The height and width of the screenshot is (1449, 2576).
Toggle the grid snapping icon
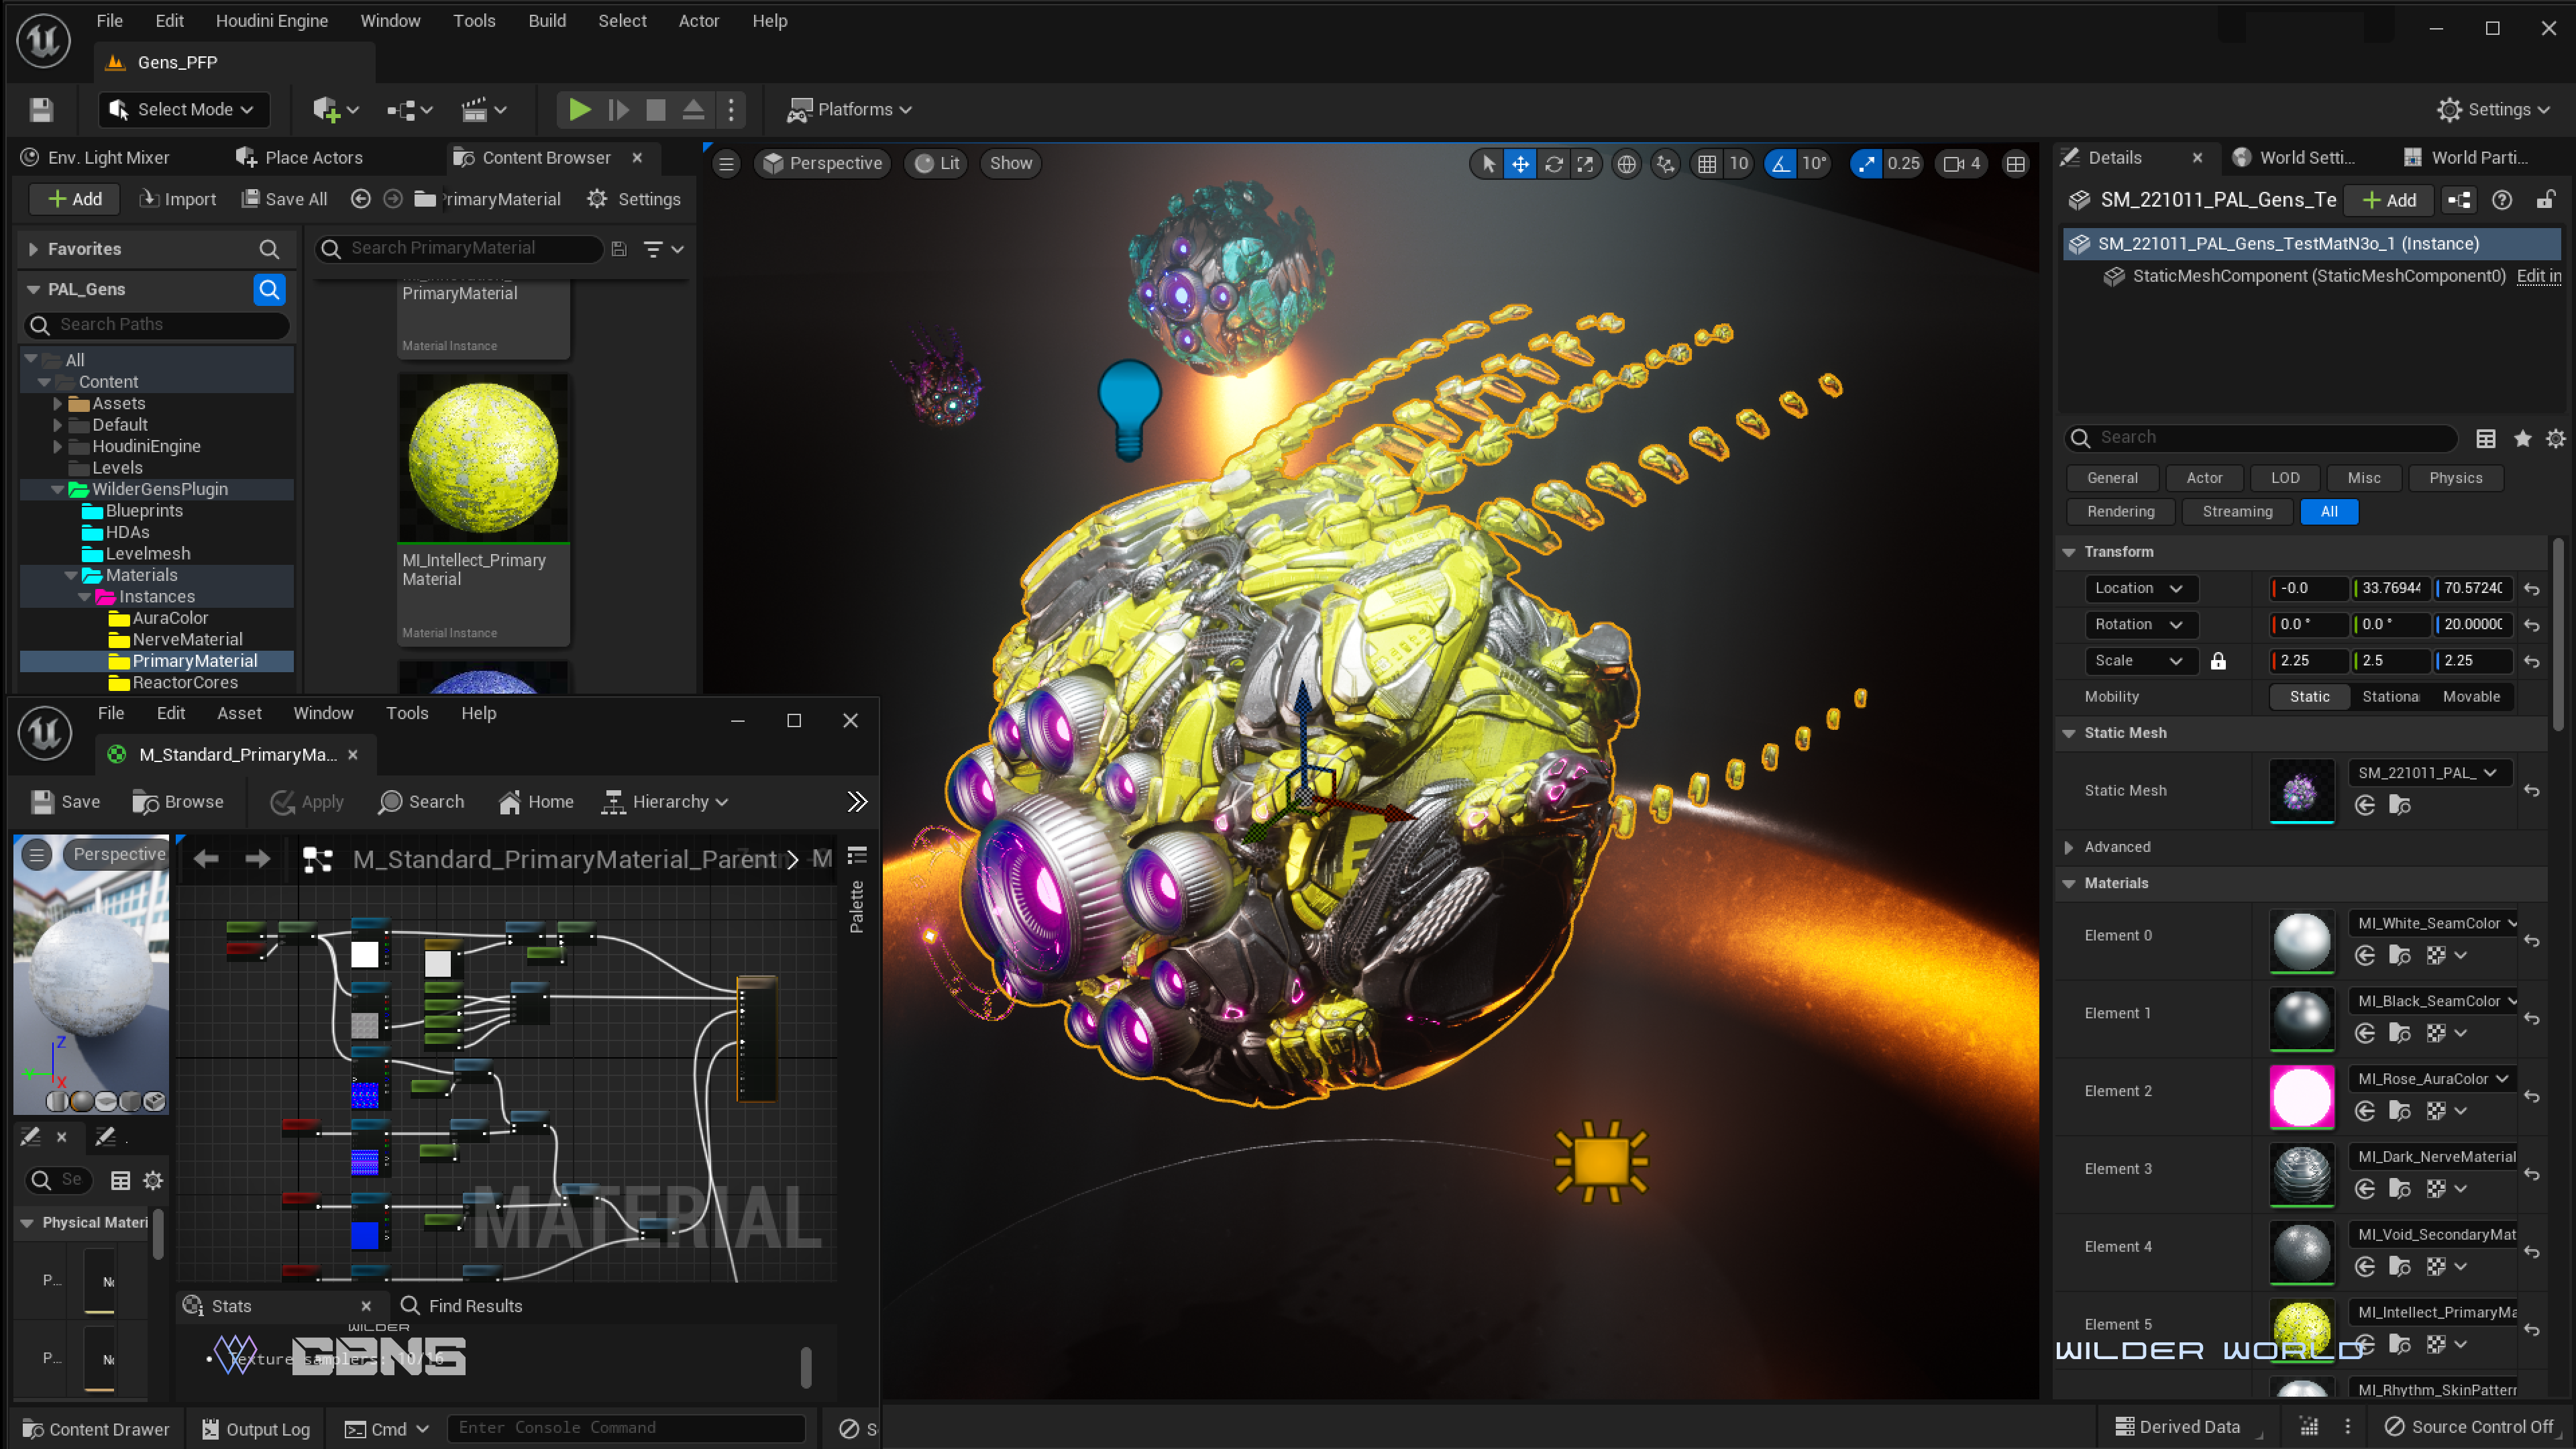click(1707, 164)
